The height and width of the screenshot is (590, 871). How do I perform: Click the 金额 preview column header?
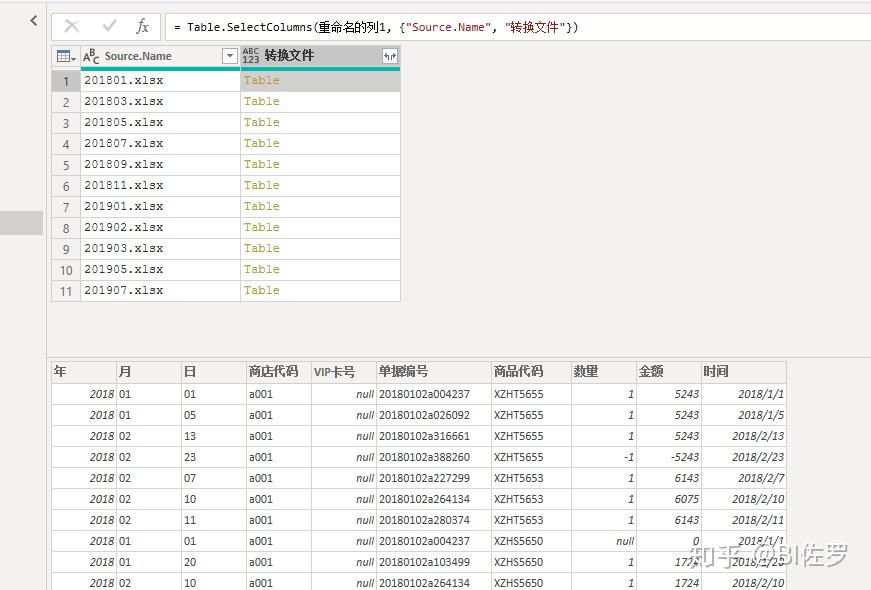(651, 372)
